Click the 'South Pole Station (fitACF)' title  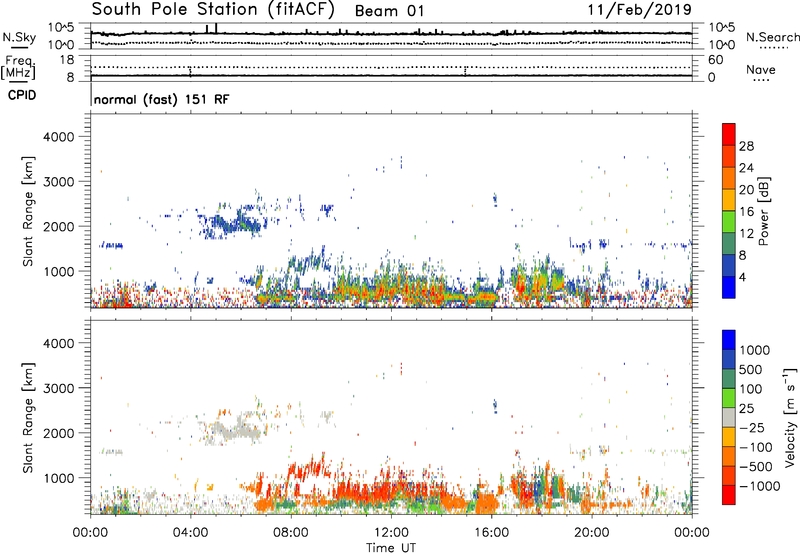tap(213, 10)
